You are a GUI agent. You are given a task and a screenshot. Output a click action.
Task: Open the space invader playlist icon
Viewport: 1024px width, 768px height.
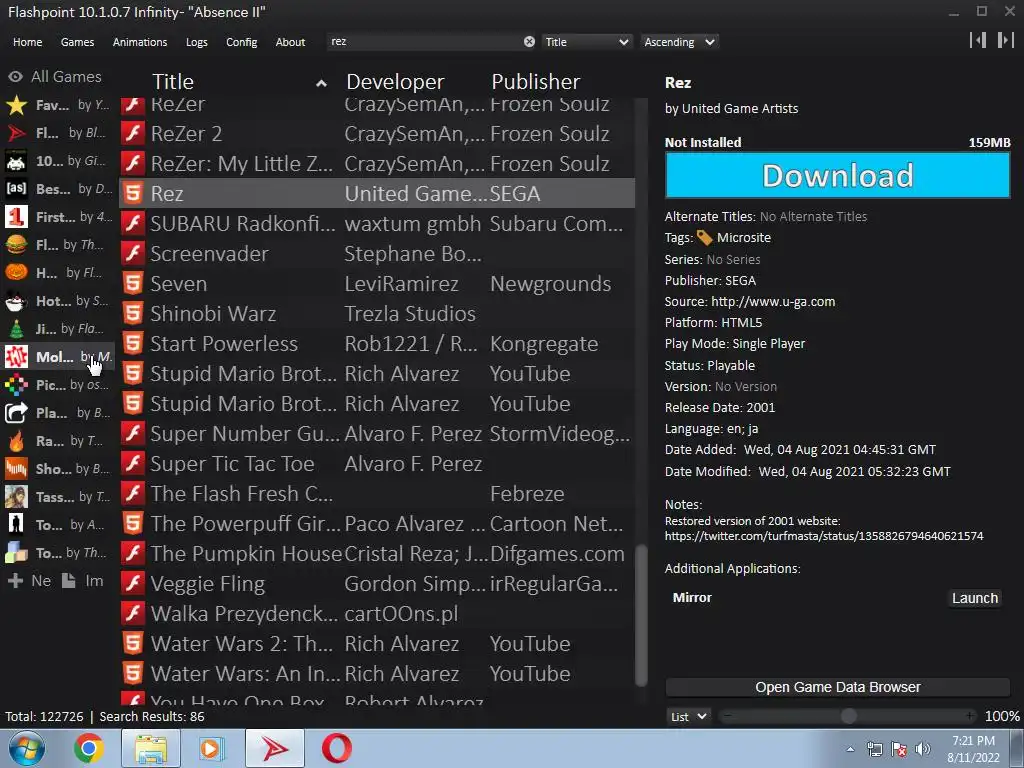[x=16, y=161]
